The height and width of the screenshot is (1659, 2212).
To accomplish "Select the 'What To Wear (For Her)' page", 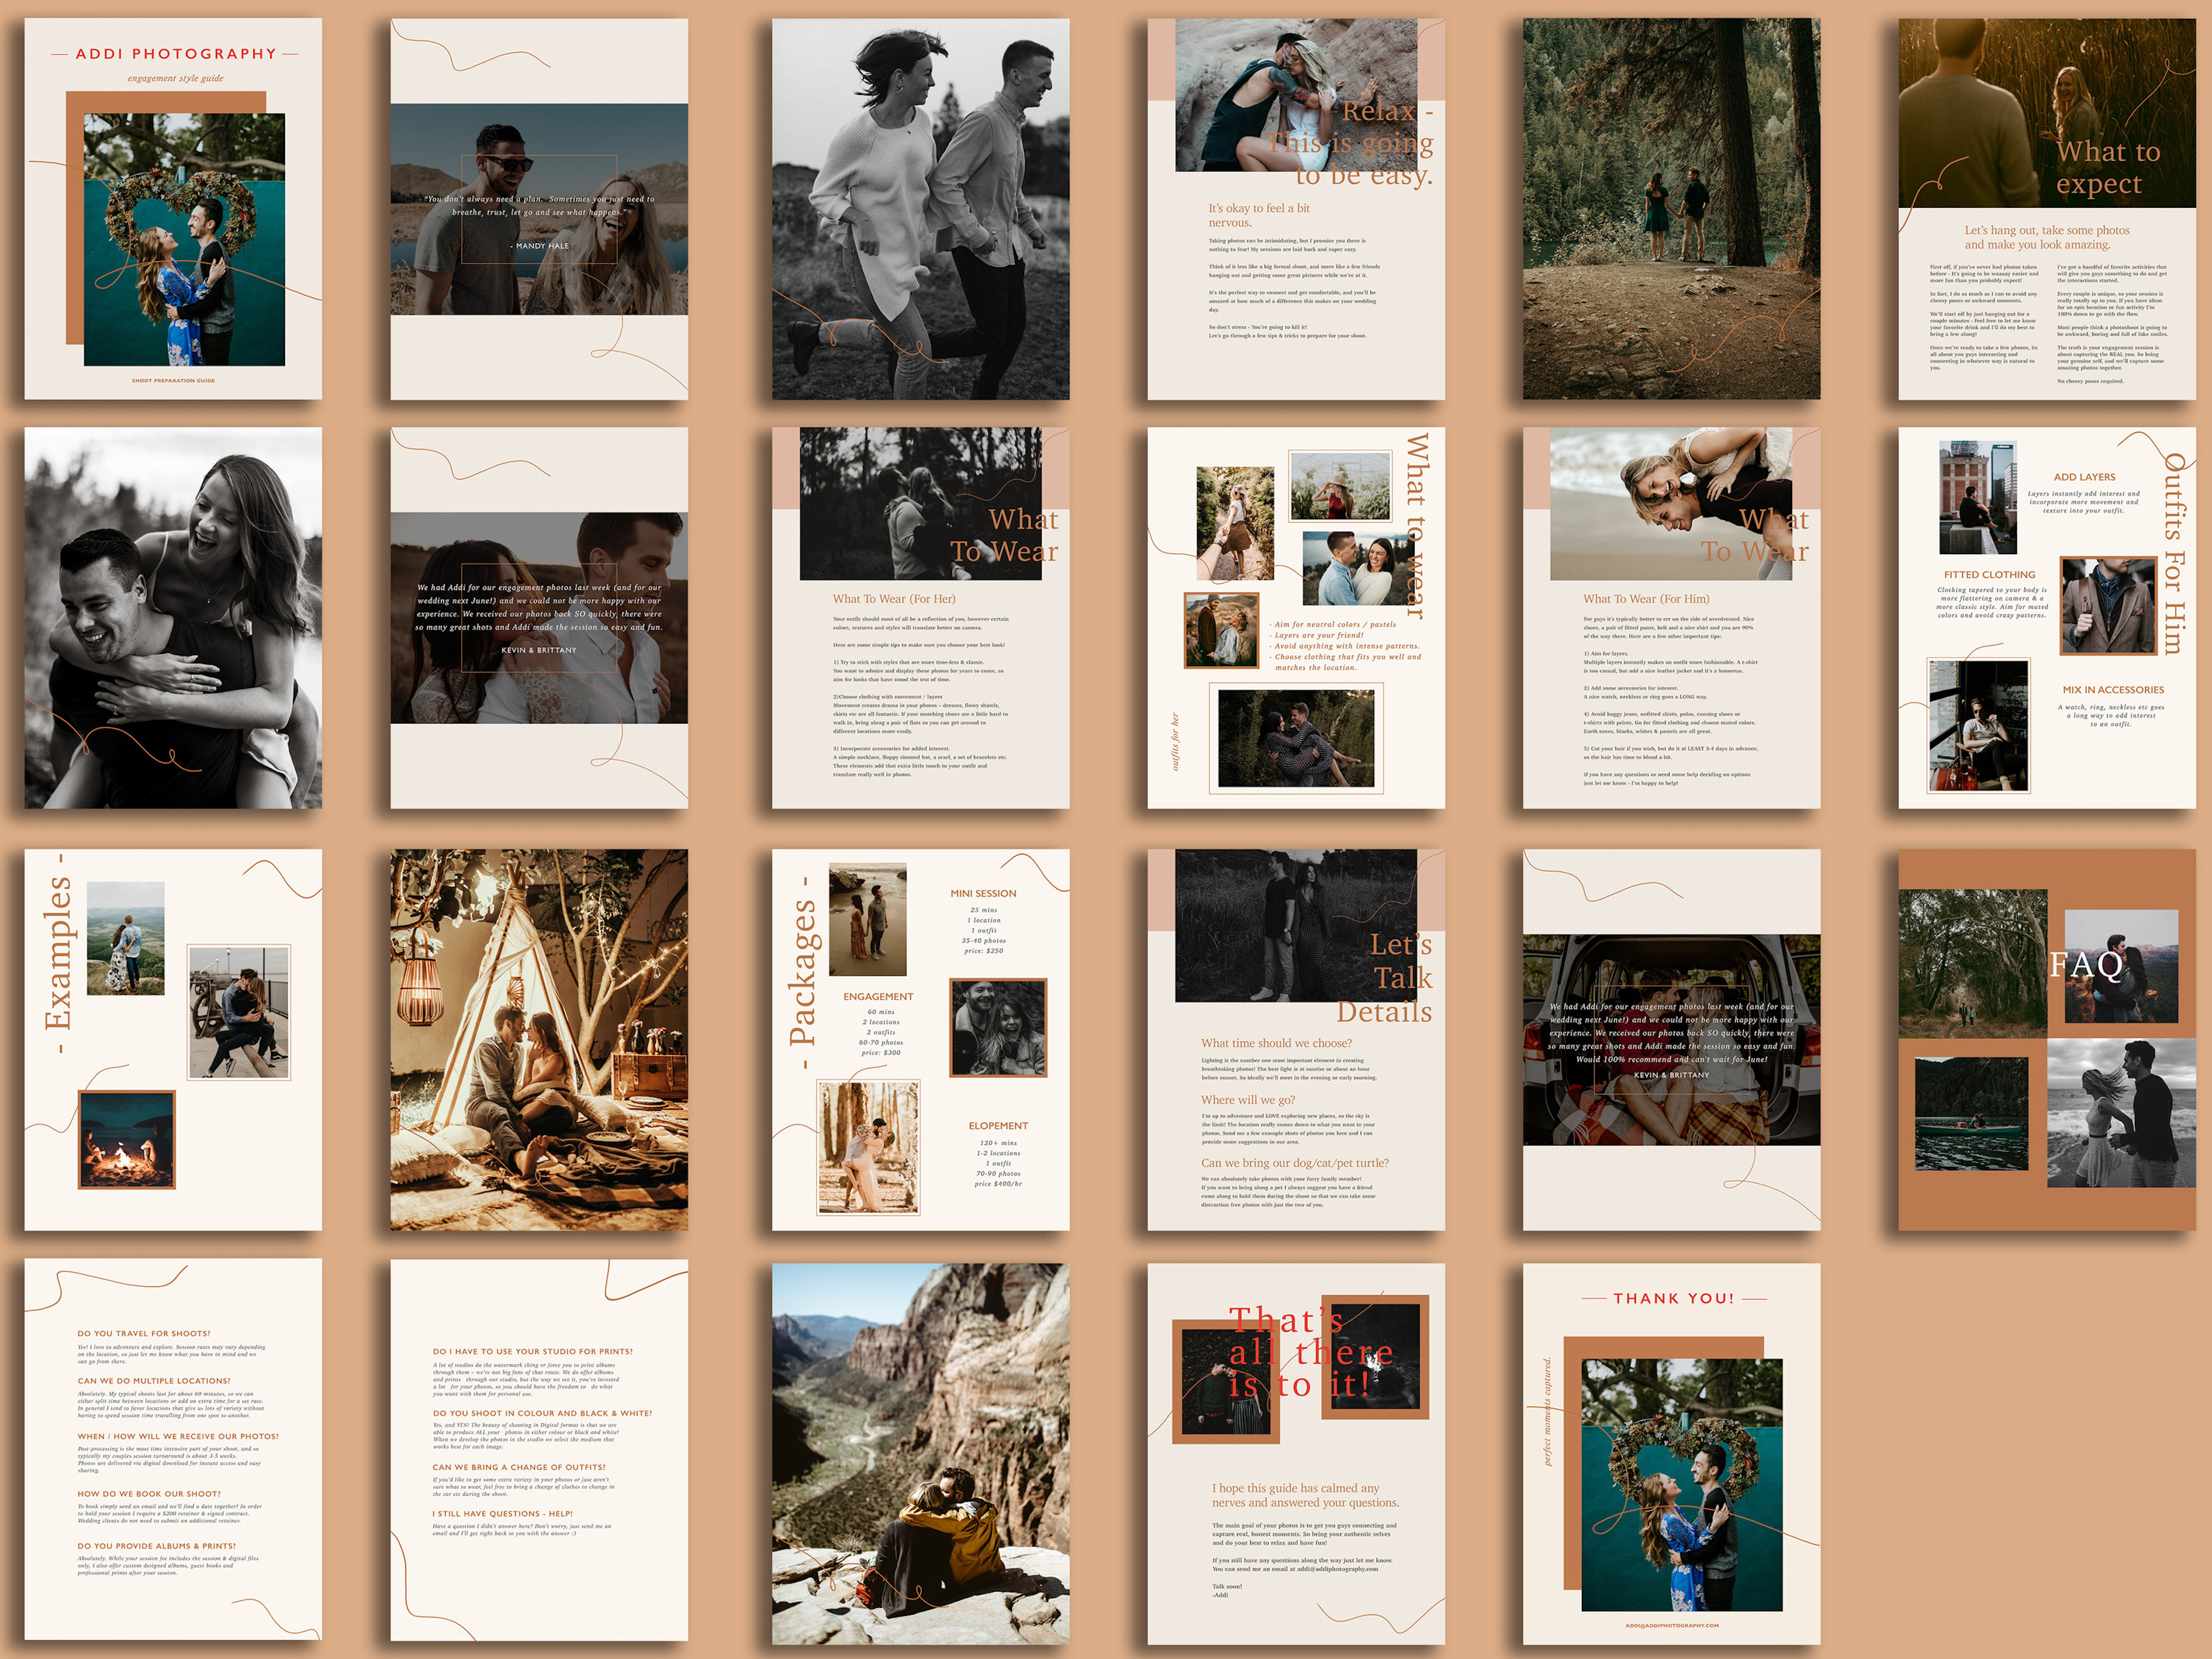I will coord(920,618).
